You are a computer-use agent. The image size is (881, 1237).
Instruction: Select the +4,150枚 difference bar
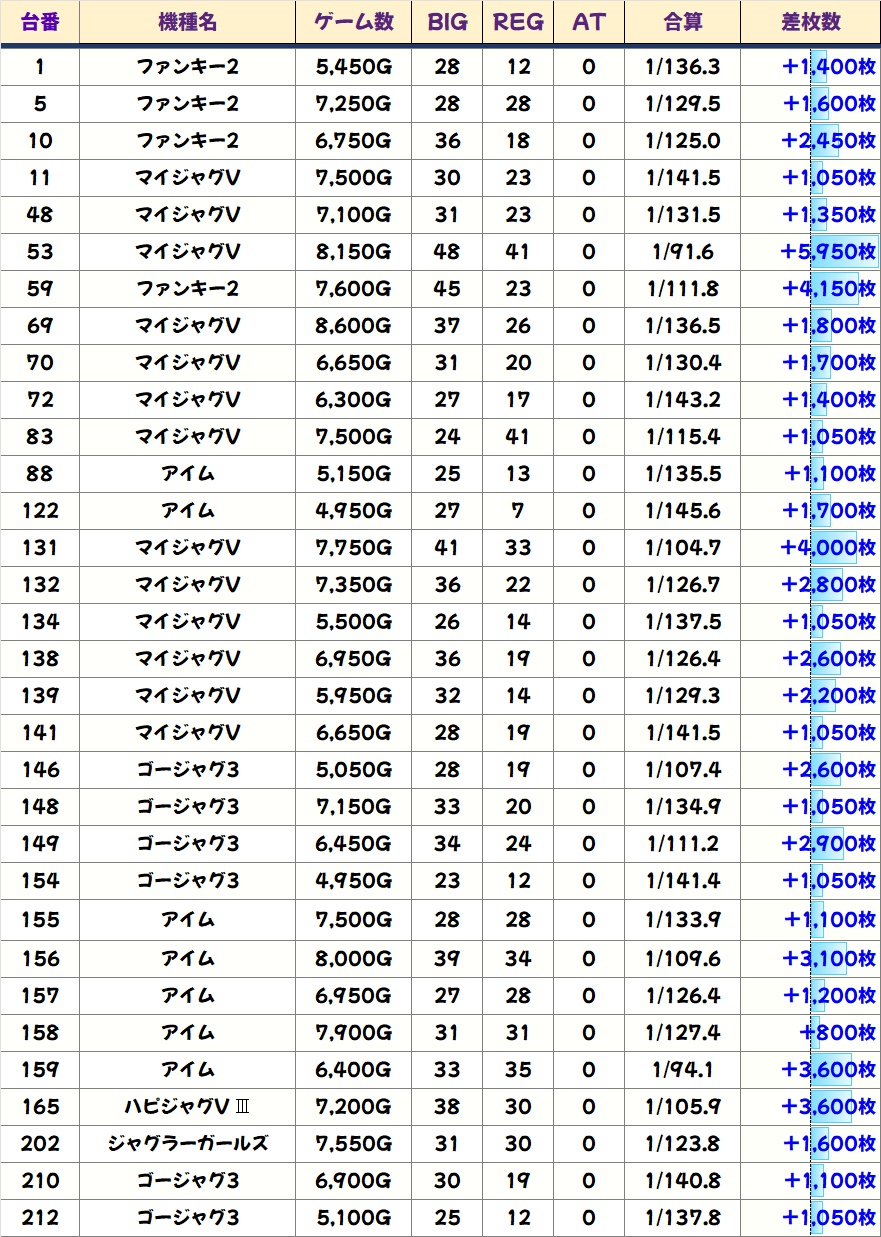coord(827,289)
